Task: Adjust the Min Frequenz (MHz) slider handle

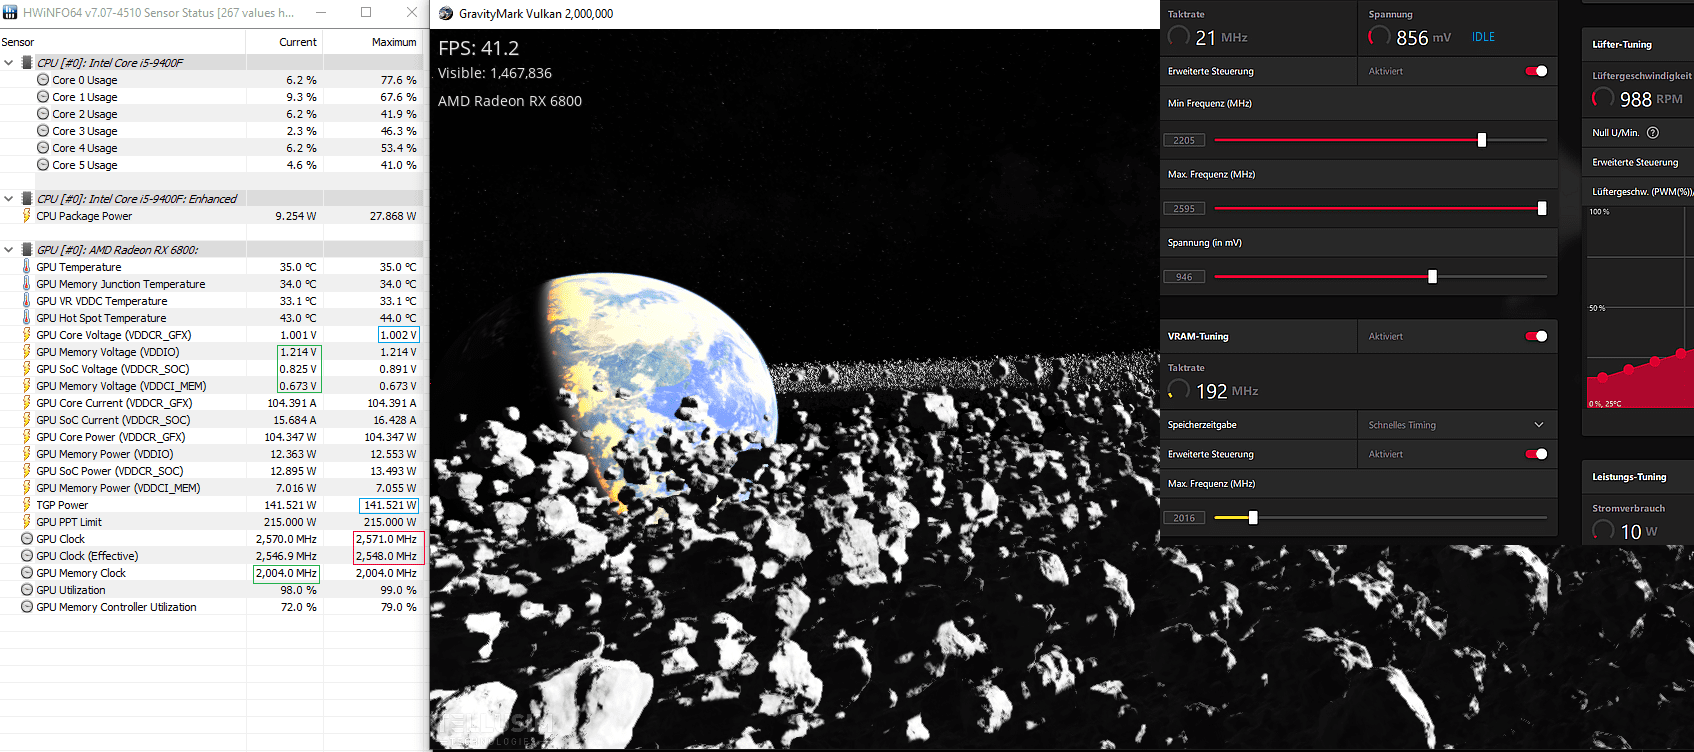Action: click(x=1482, y=140)
